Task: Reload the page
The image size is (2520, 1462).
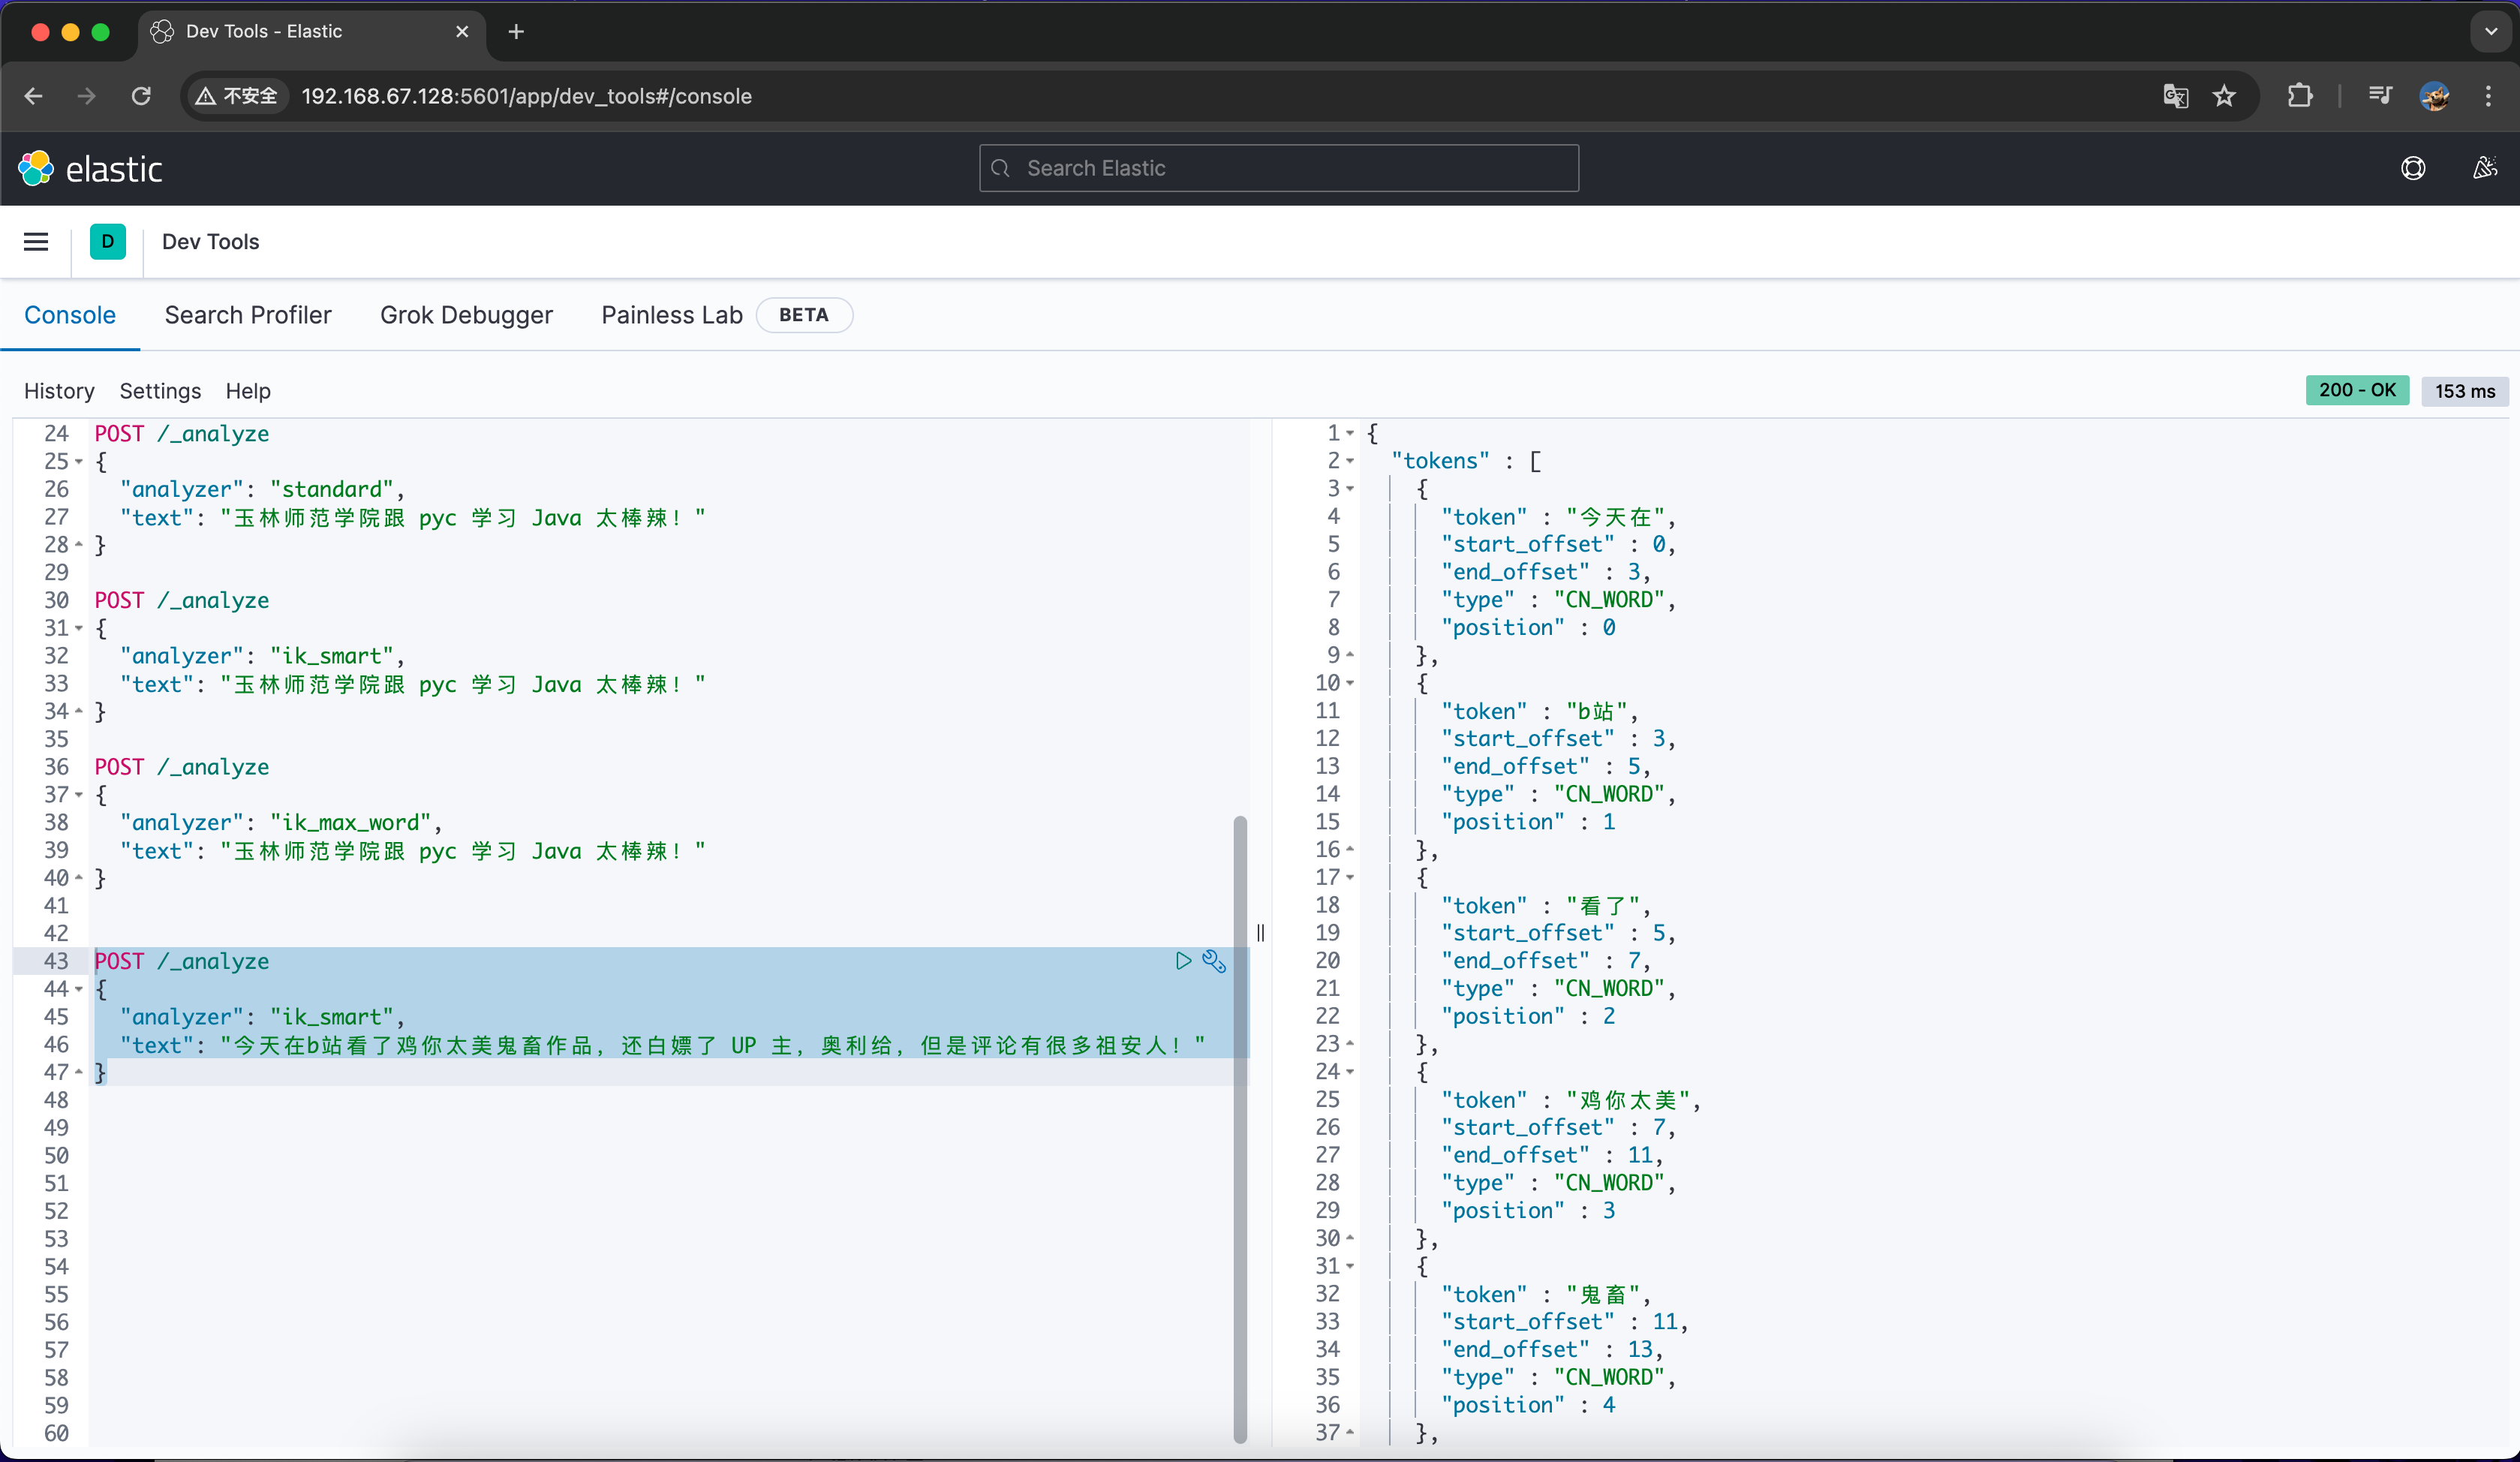Action: (141, 96)
